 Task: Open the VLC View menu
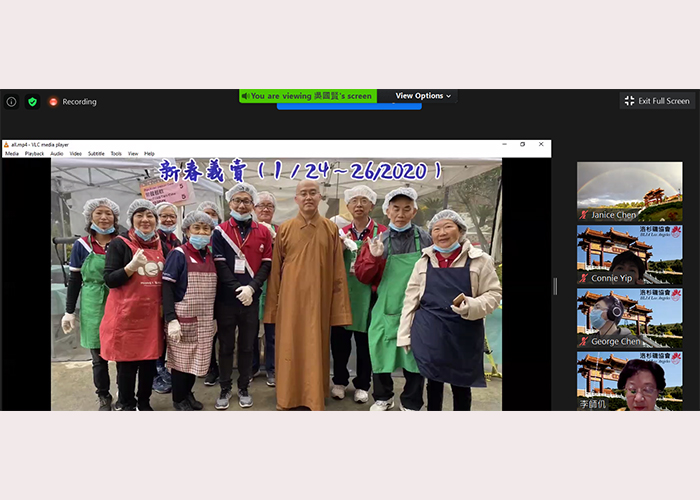tap(133, 154)
